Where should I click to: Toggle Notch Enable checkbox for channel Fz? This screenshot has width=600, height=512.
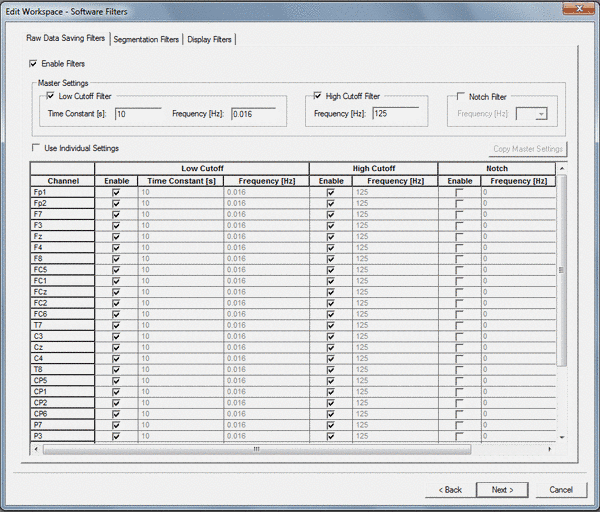coord(460,236)
